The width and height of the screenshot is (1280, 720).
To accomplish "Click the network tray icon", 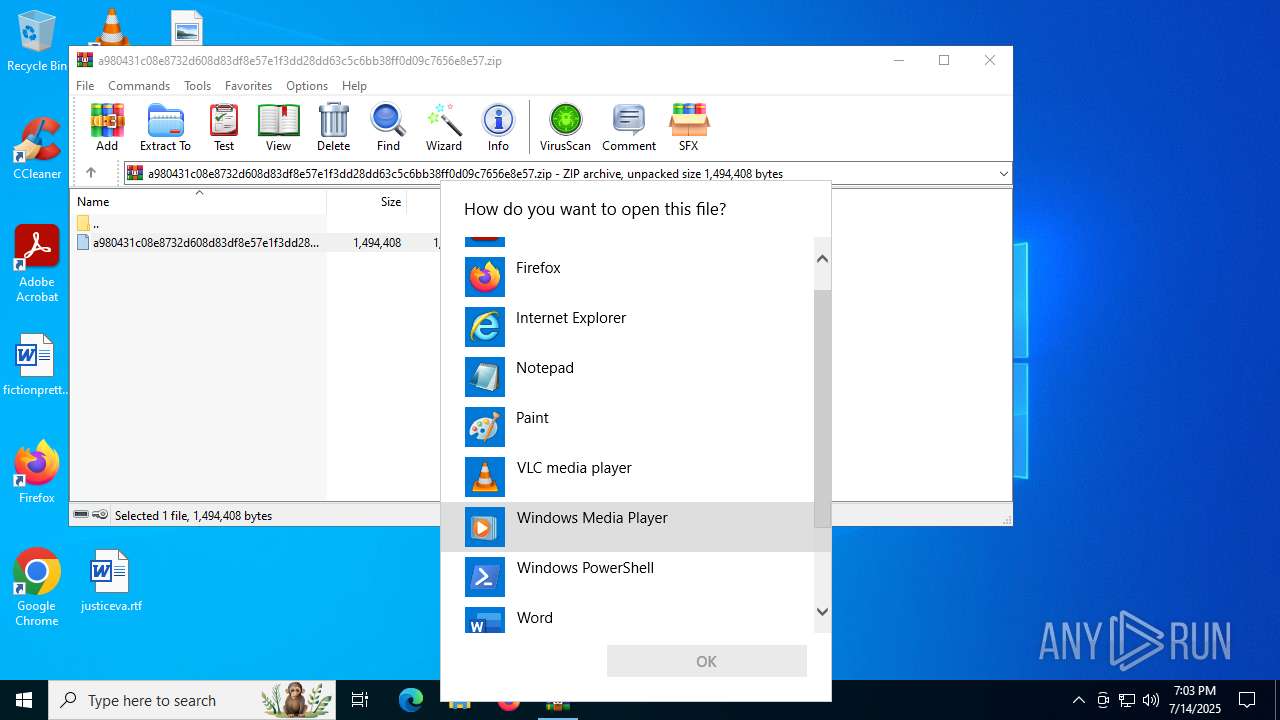I will pyautogui.click(x=1127, y=700).
